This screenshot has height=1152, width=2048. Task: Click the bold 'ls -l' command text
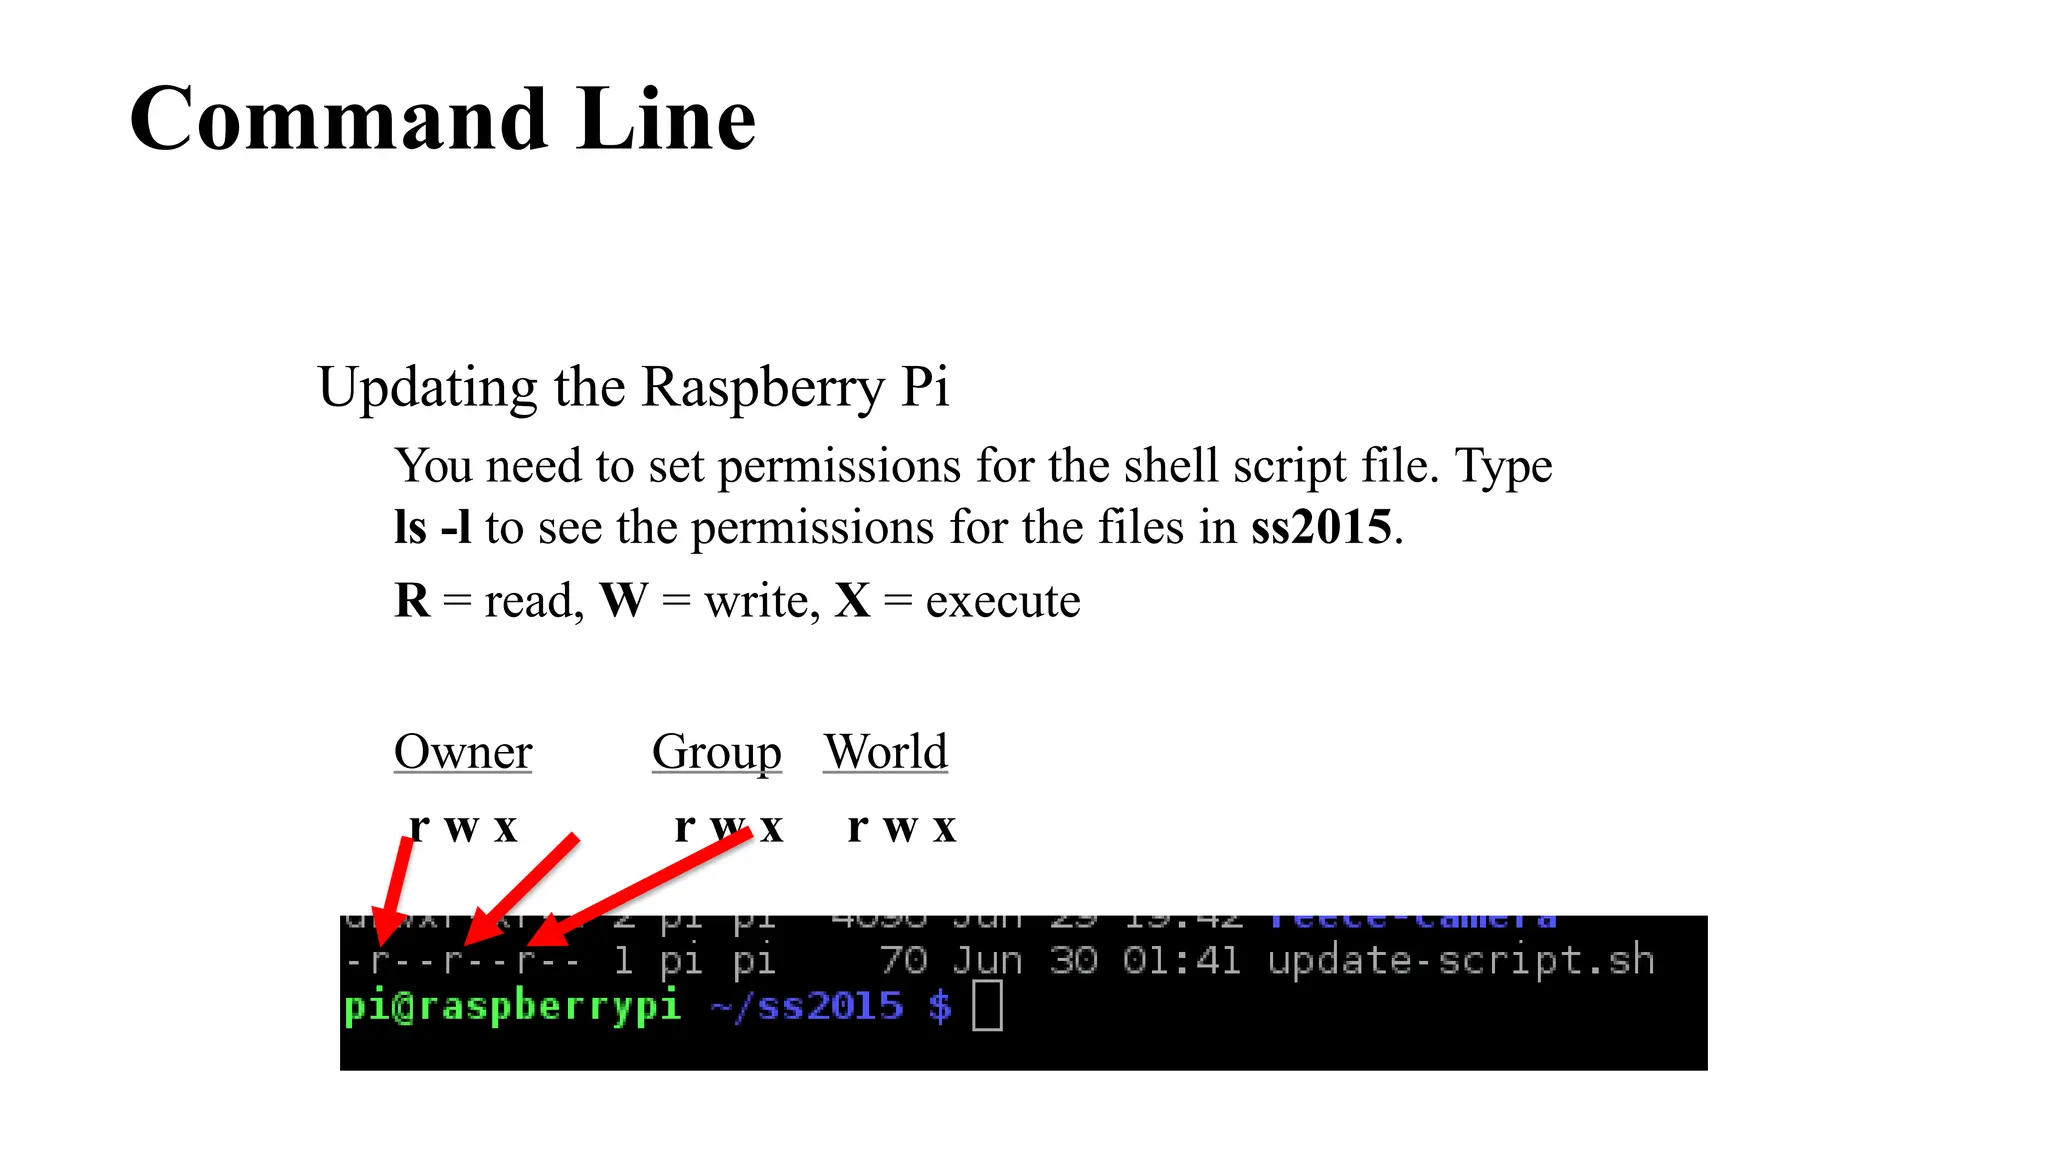(433, 527)
